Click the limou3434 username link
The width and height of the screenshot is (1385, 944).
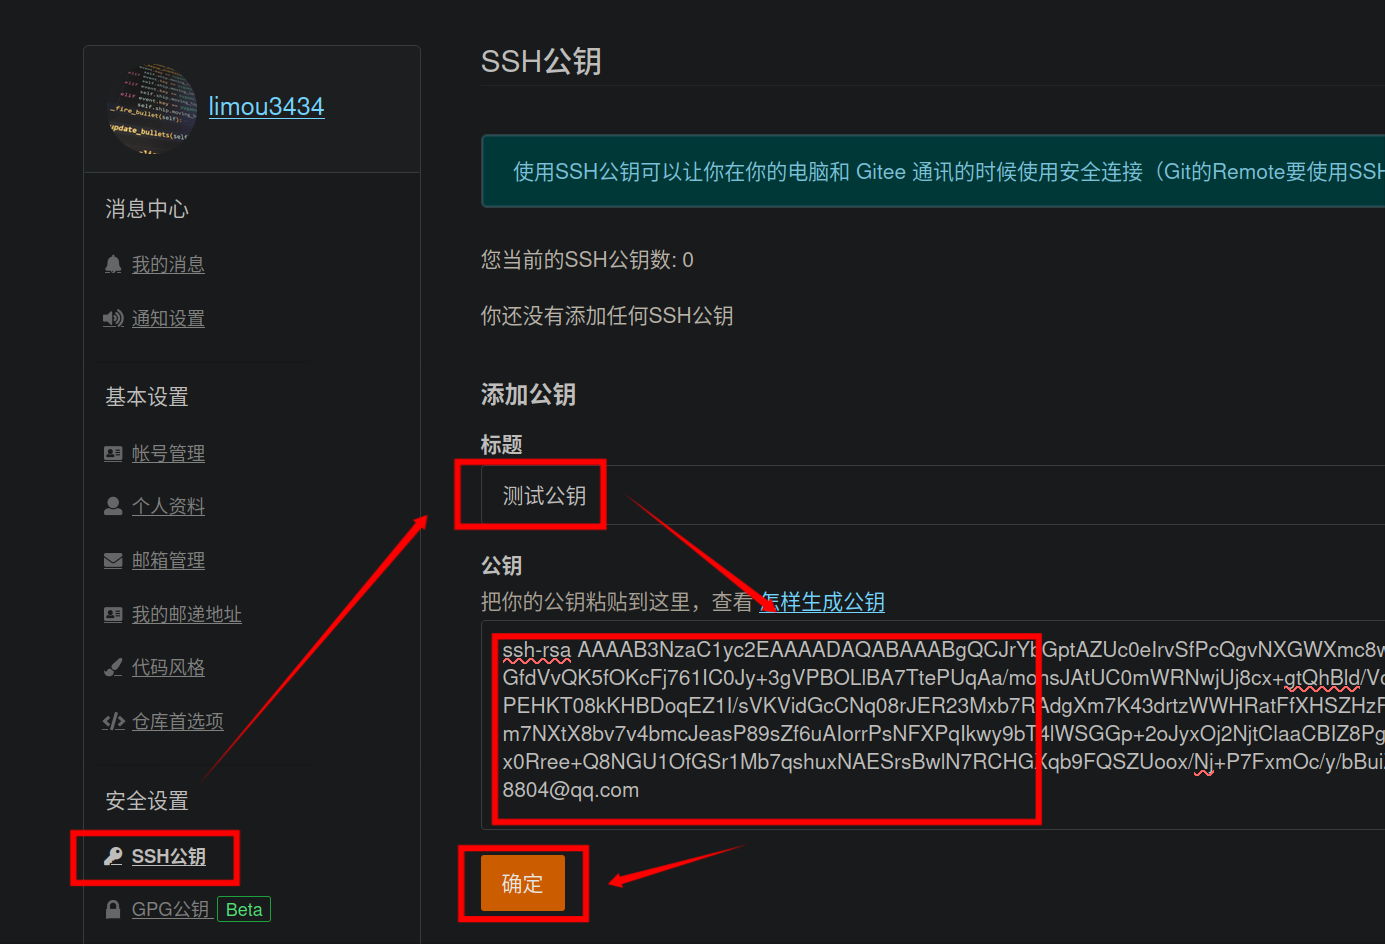266,106
